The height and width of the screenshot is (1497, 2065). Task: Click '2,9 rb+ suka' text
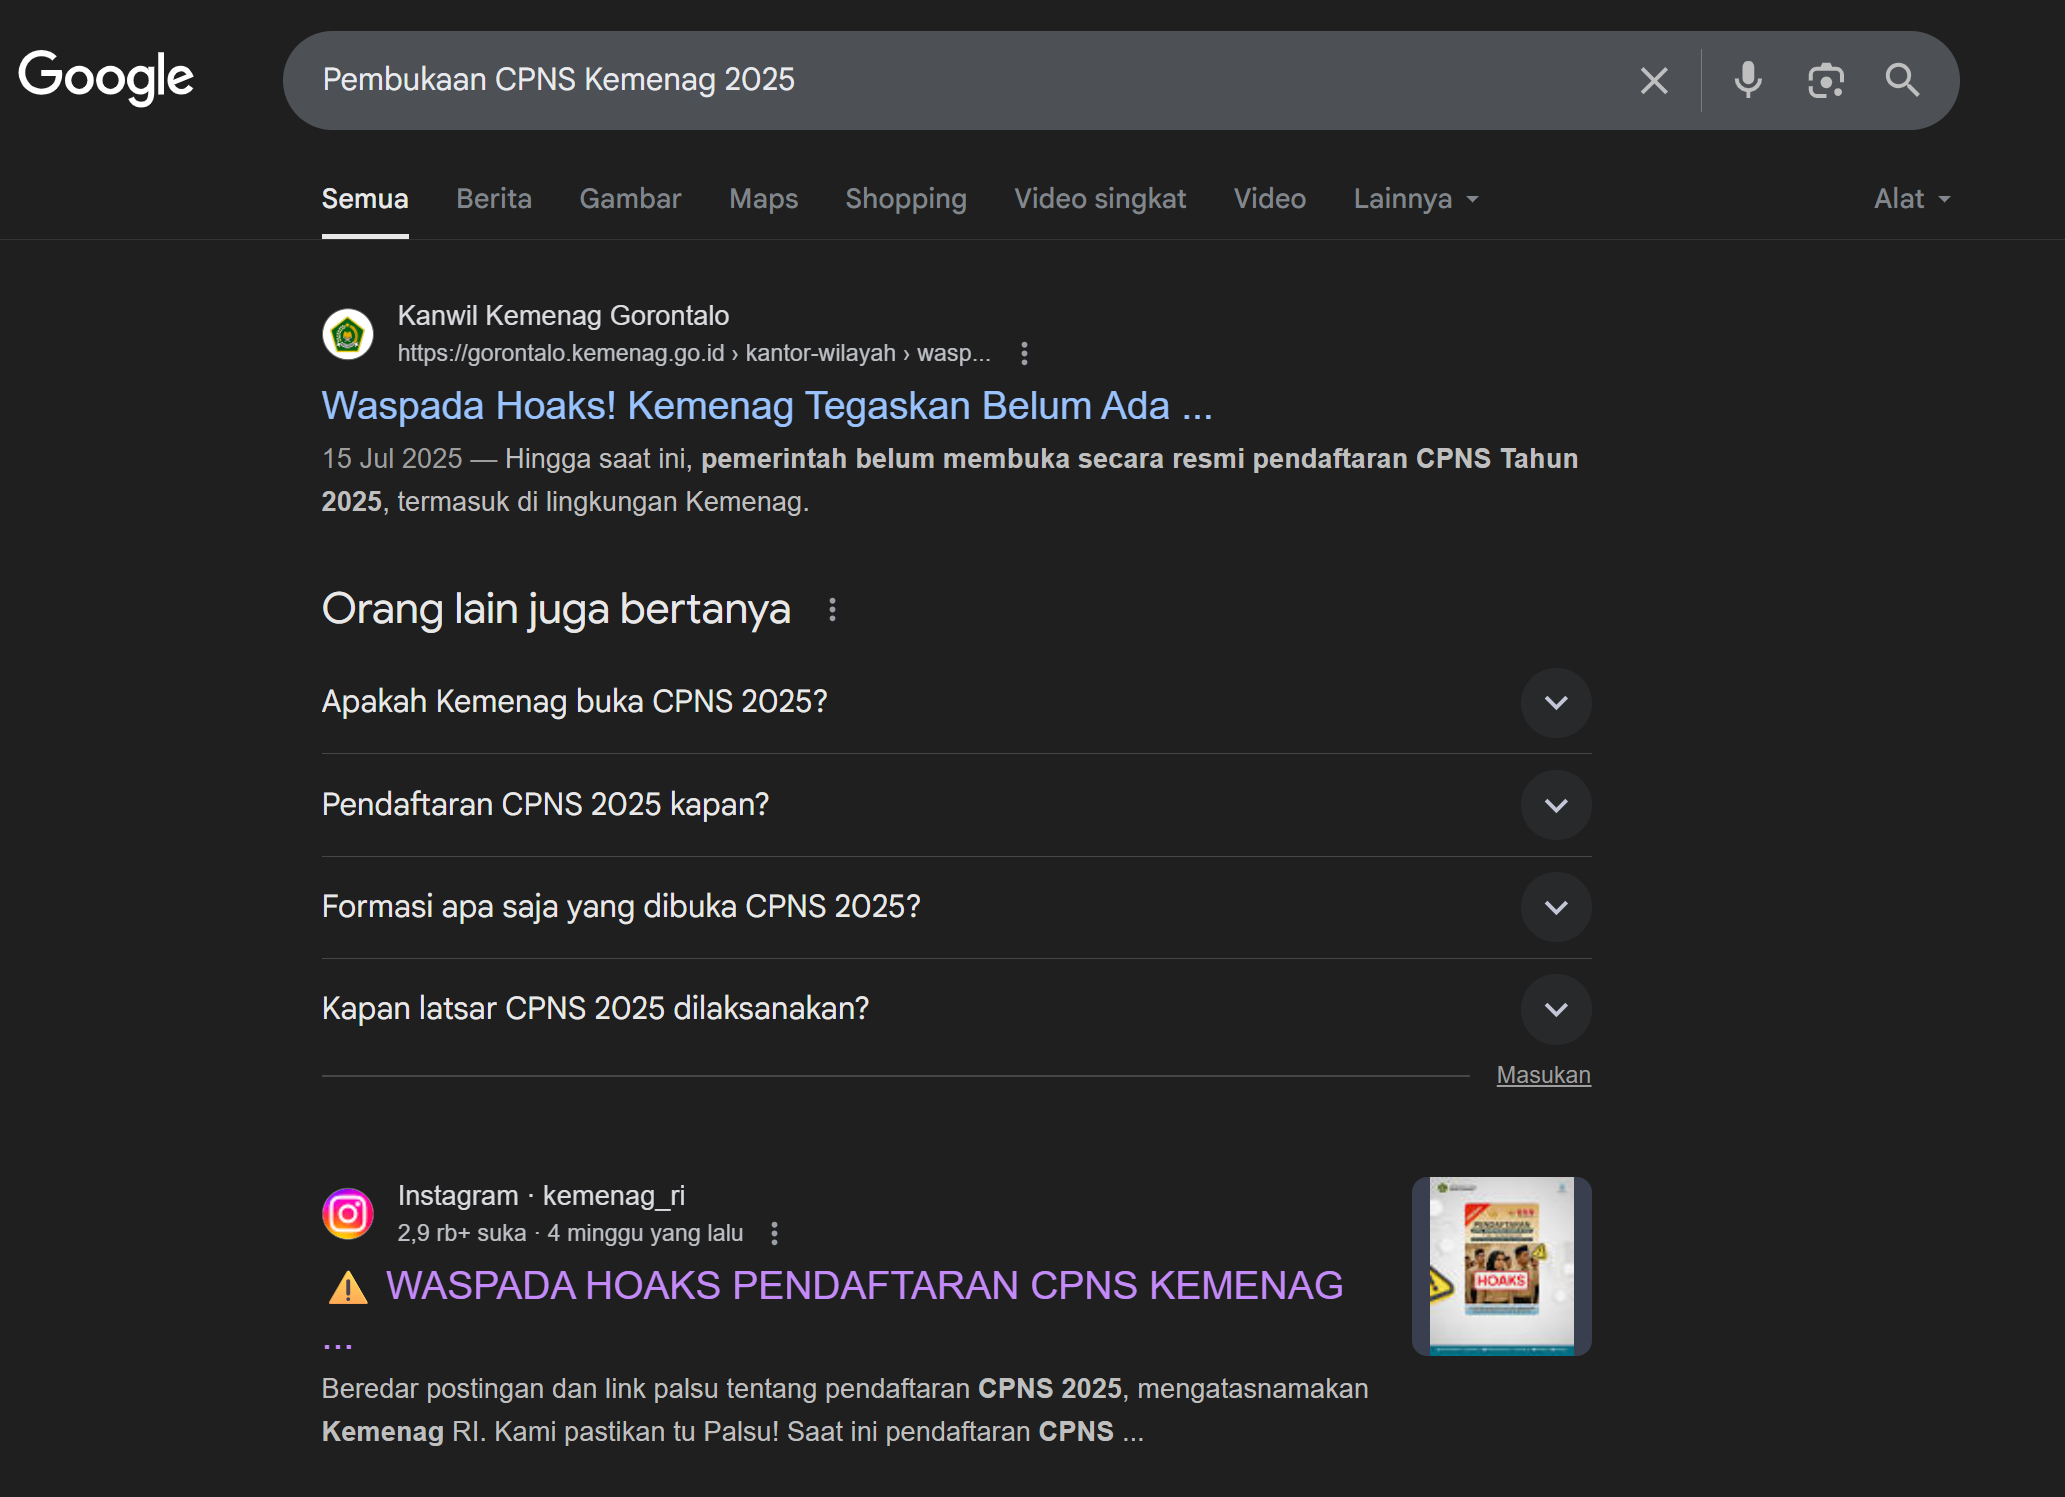click(462, 1233)
